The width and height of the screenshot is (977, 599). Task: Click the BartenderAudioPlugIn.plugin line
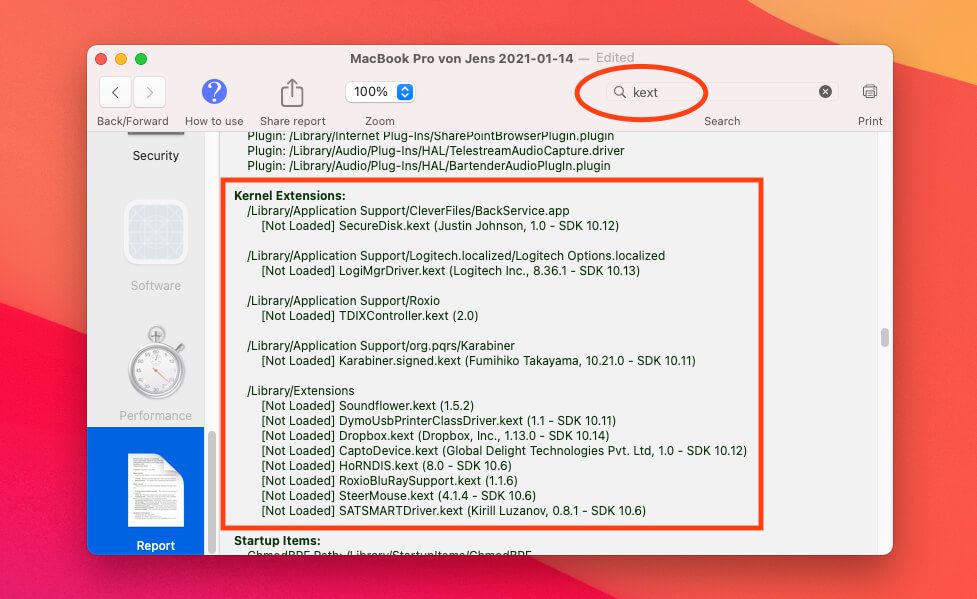coord(429,166)
